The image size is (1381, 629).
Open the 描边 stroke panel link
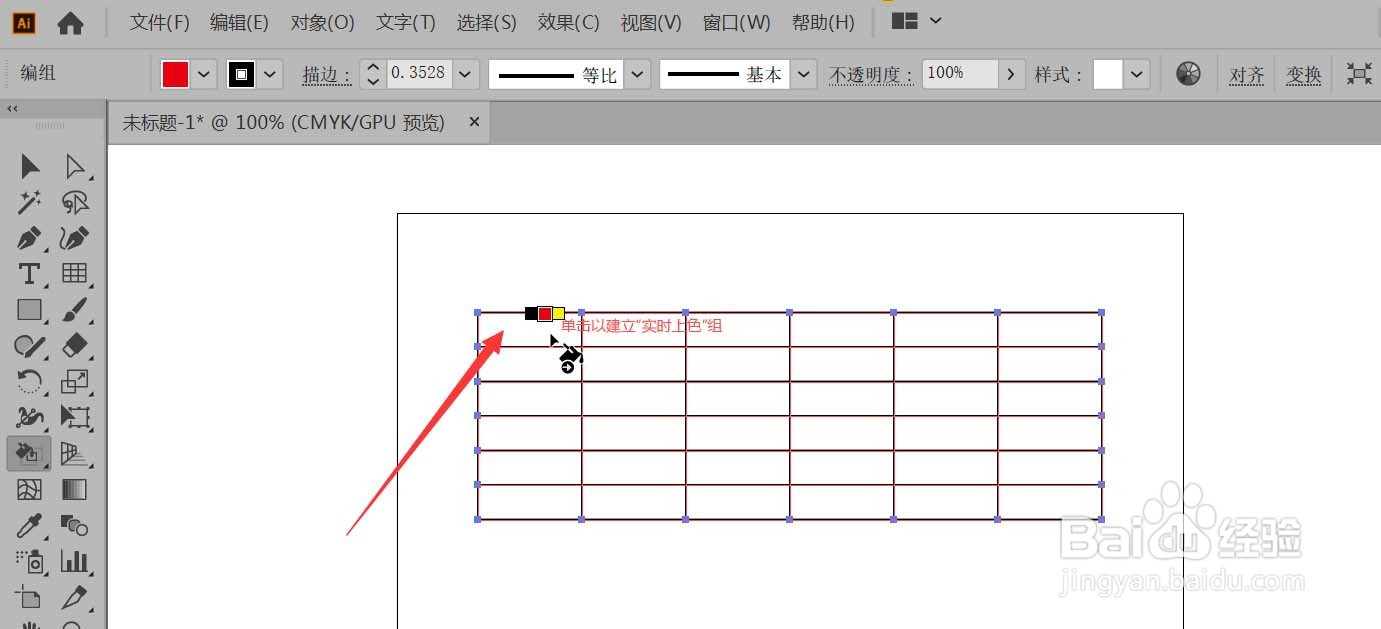(327, 75)
